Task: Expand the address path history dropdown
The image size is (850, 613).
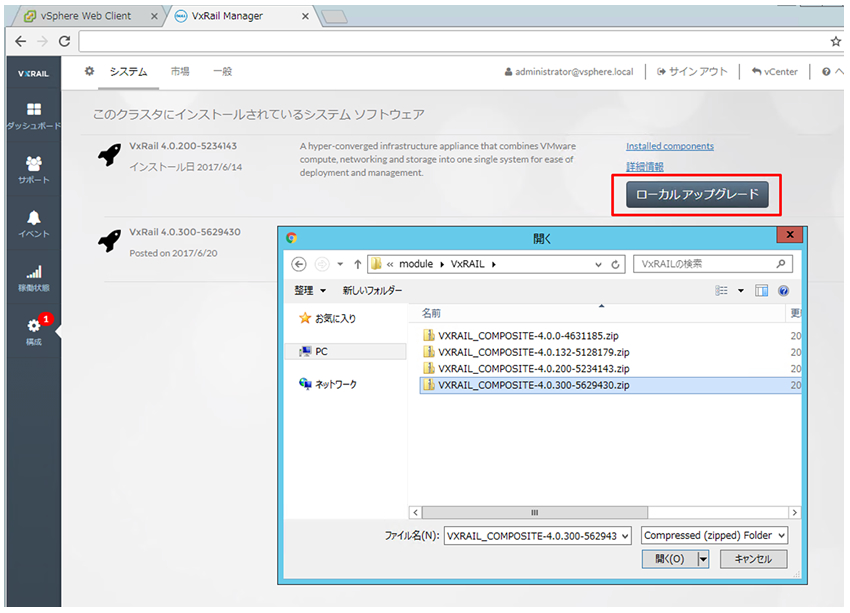Action: (598, 264)
